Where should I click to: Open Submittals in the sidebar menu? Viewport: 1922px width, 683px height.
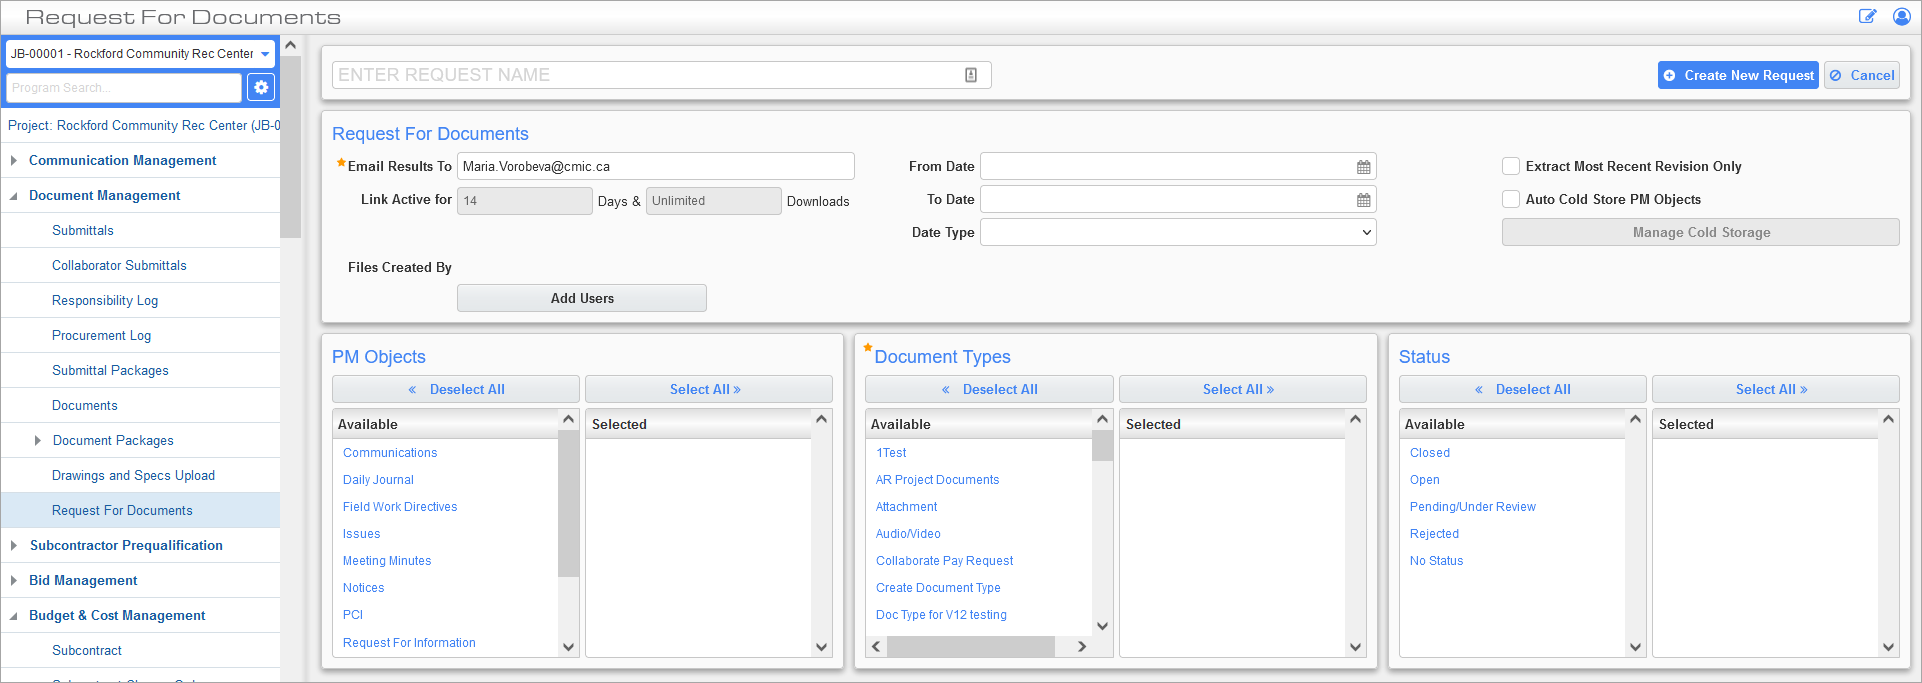pyautogui.click(x=83, y=231)
